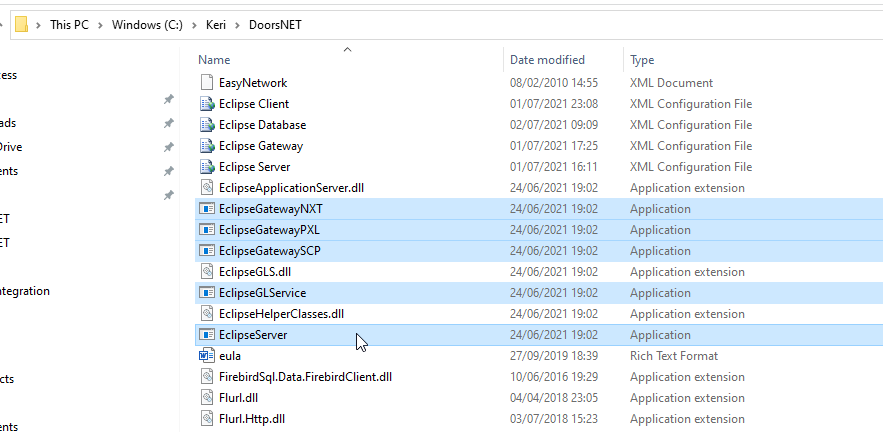Viewport: 883px width, 432px height.
Task: Click the EclipseApplicationServer.dll file icon
Action: click(x=207, y=188)
